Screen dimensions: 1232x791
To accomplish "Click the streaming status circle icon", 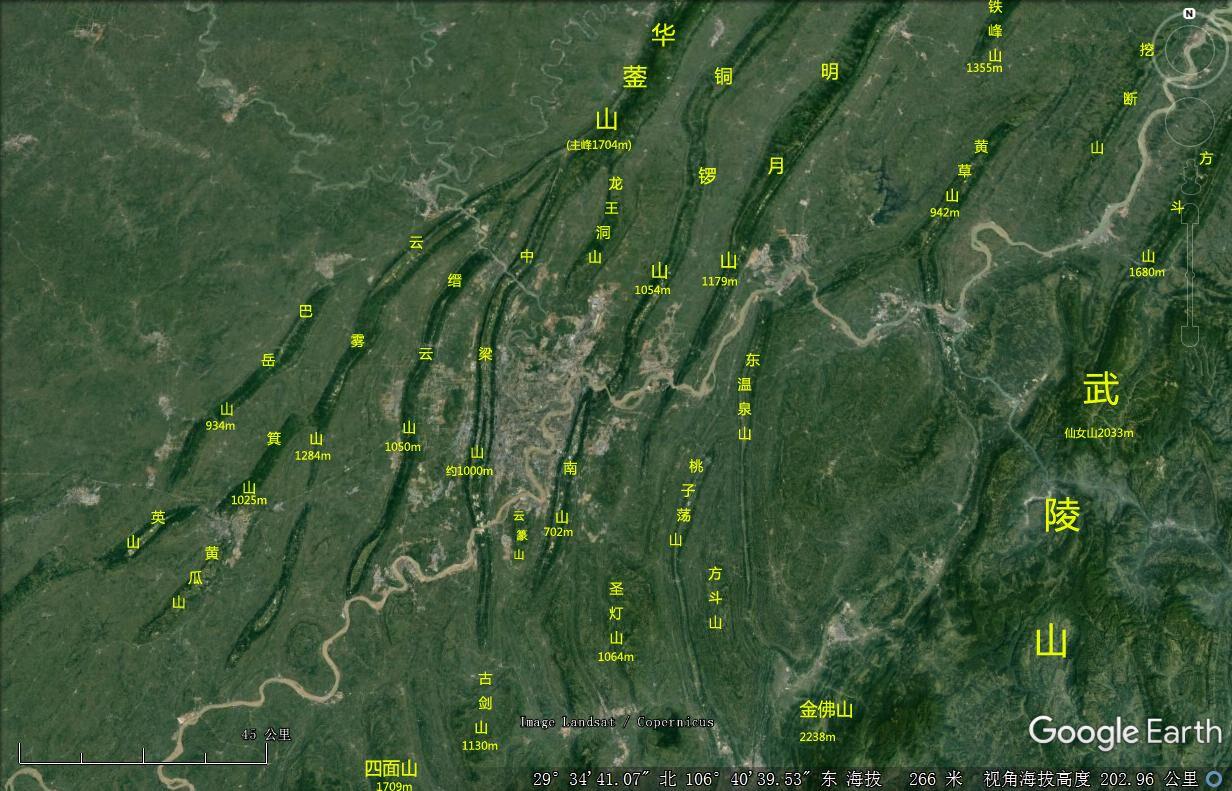I will (x=1214, y=779).
